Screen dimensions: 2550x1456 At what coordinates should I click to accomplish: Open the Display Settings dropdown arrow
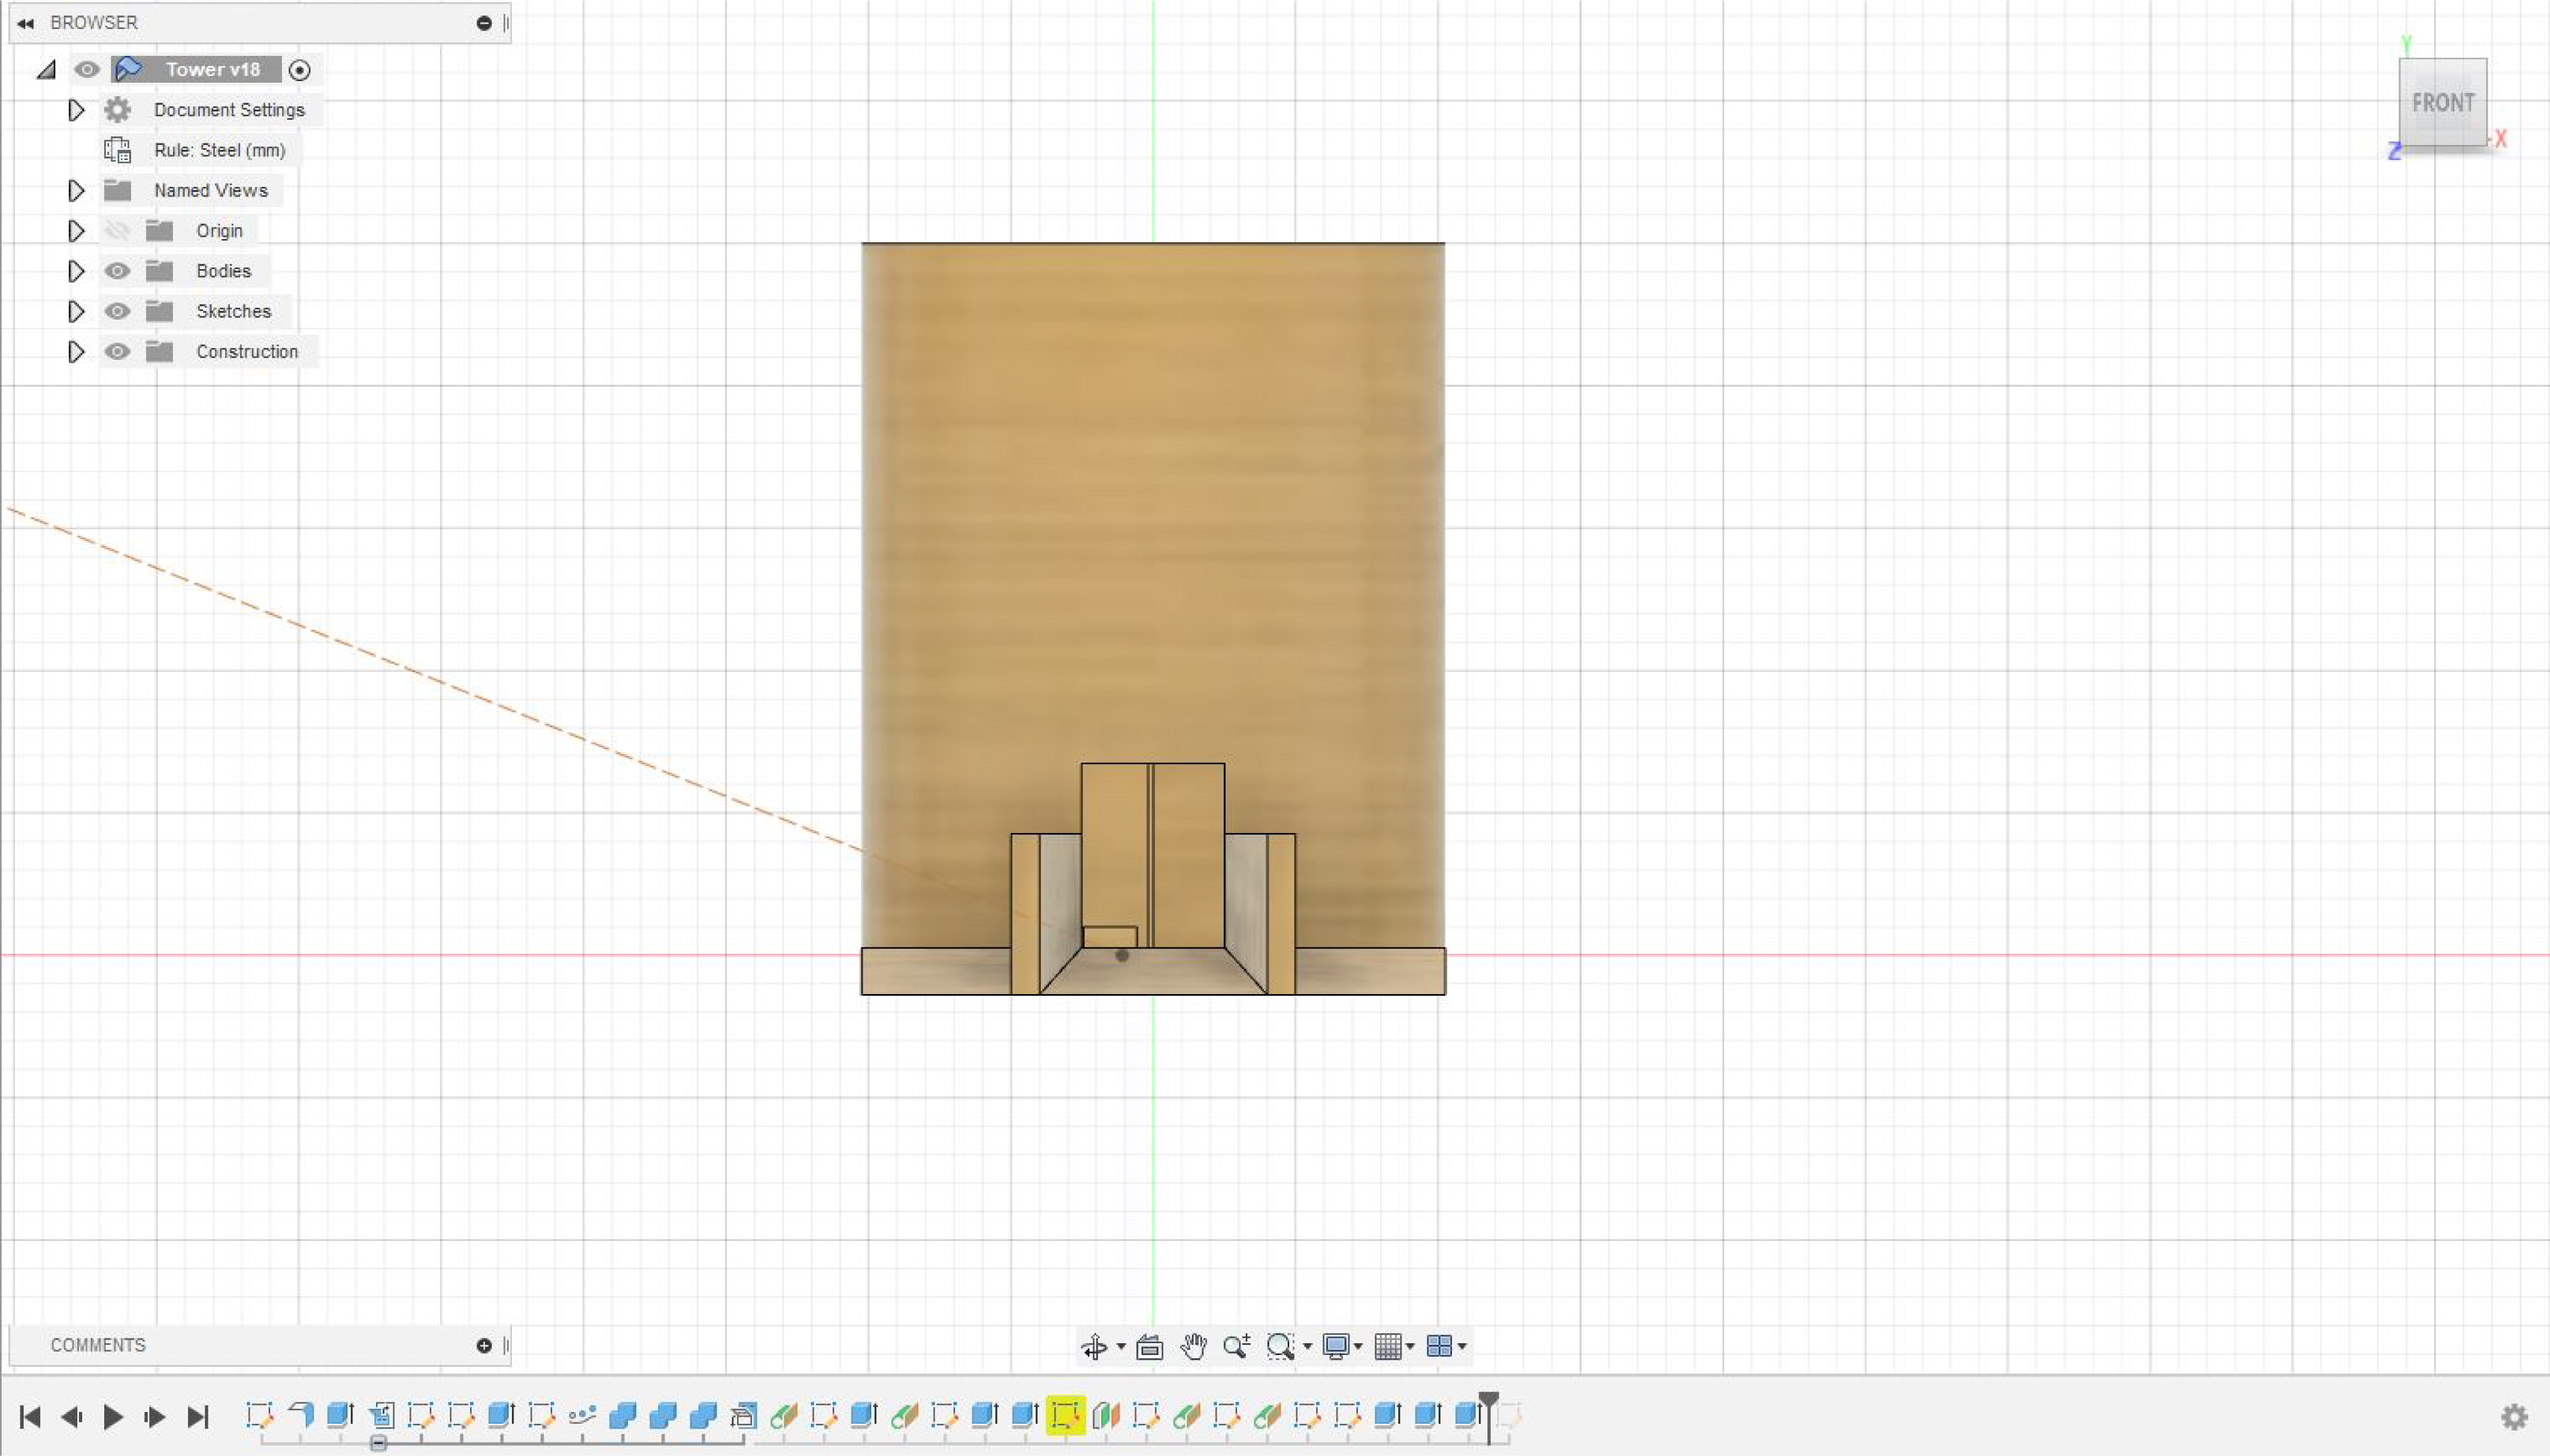[1358, 1347]
